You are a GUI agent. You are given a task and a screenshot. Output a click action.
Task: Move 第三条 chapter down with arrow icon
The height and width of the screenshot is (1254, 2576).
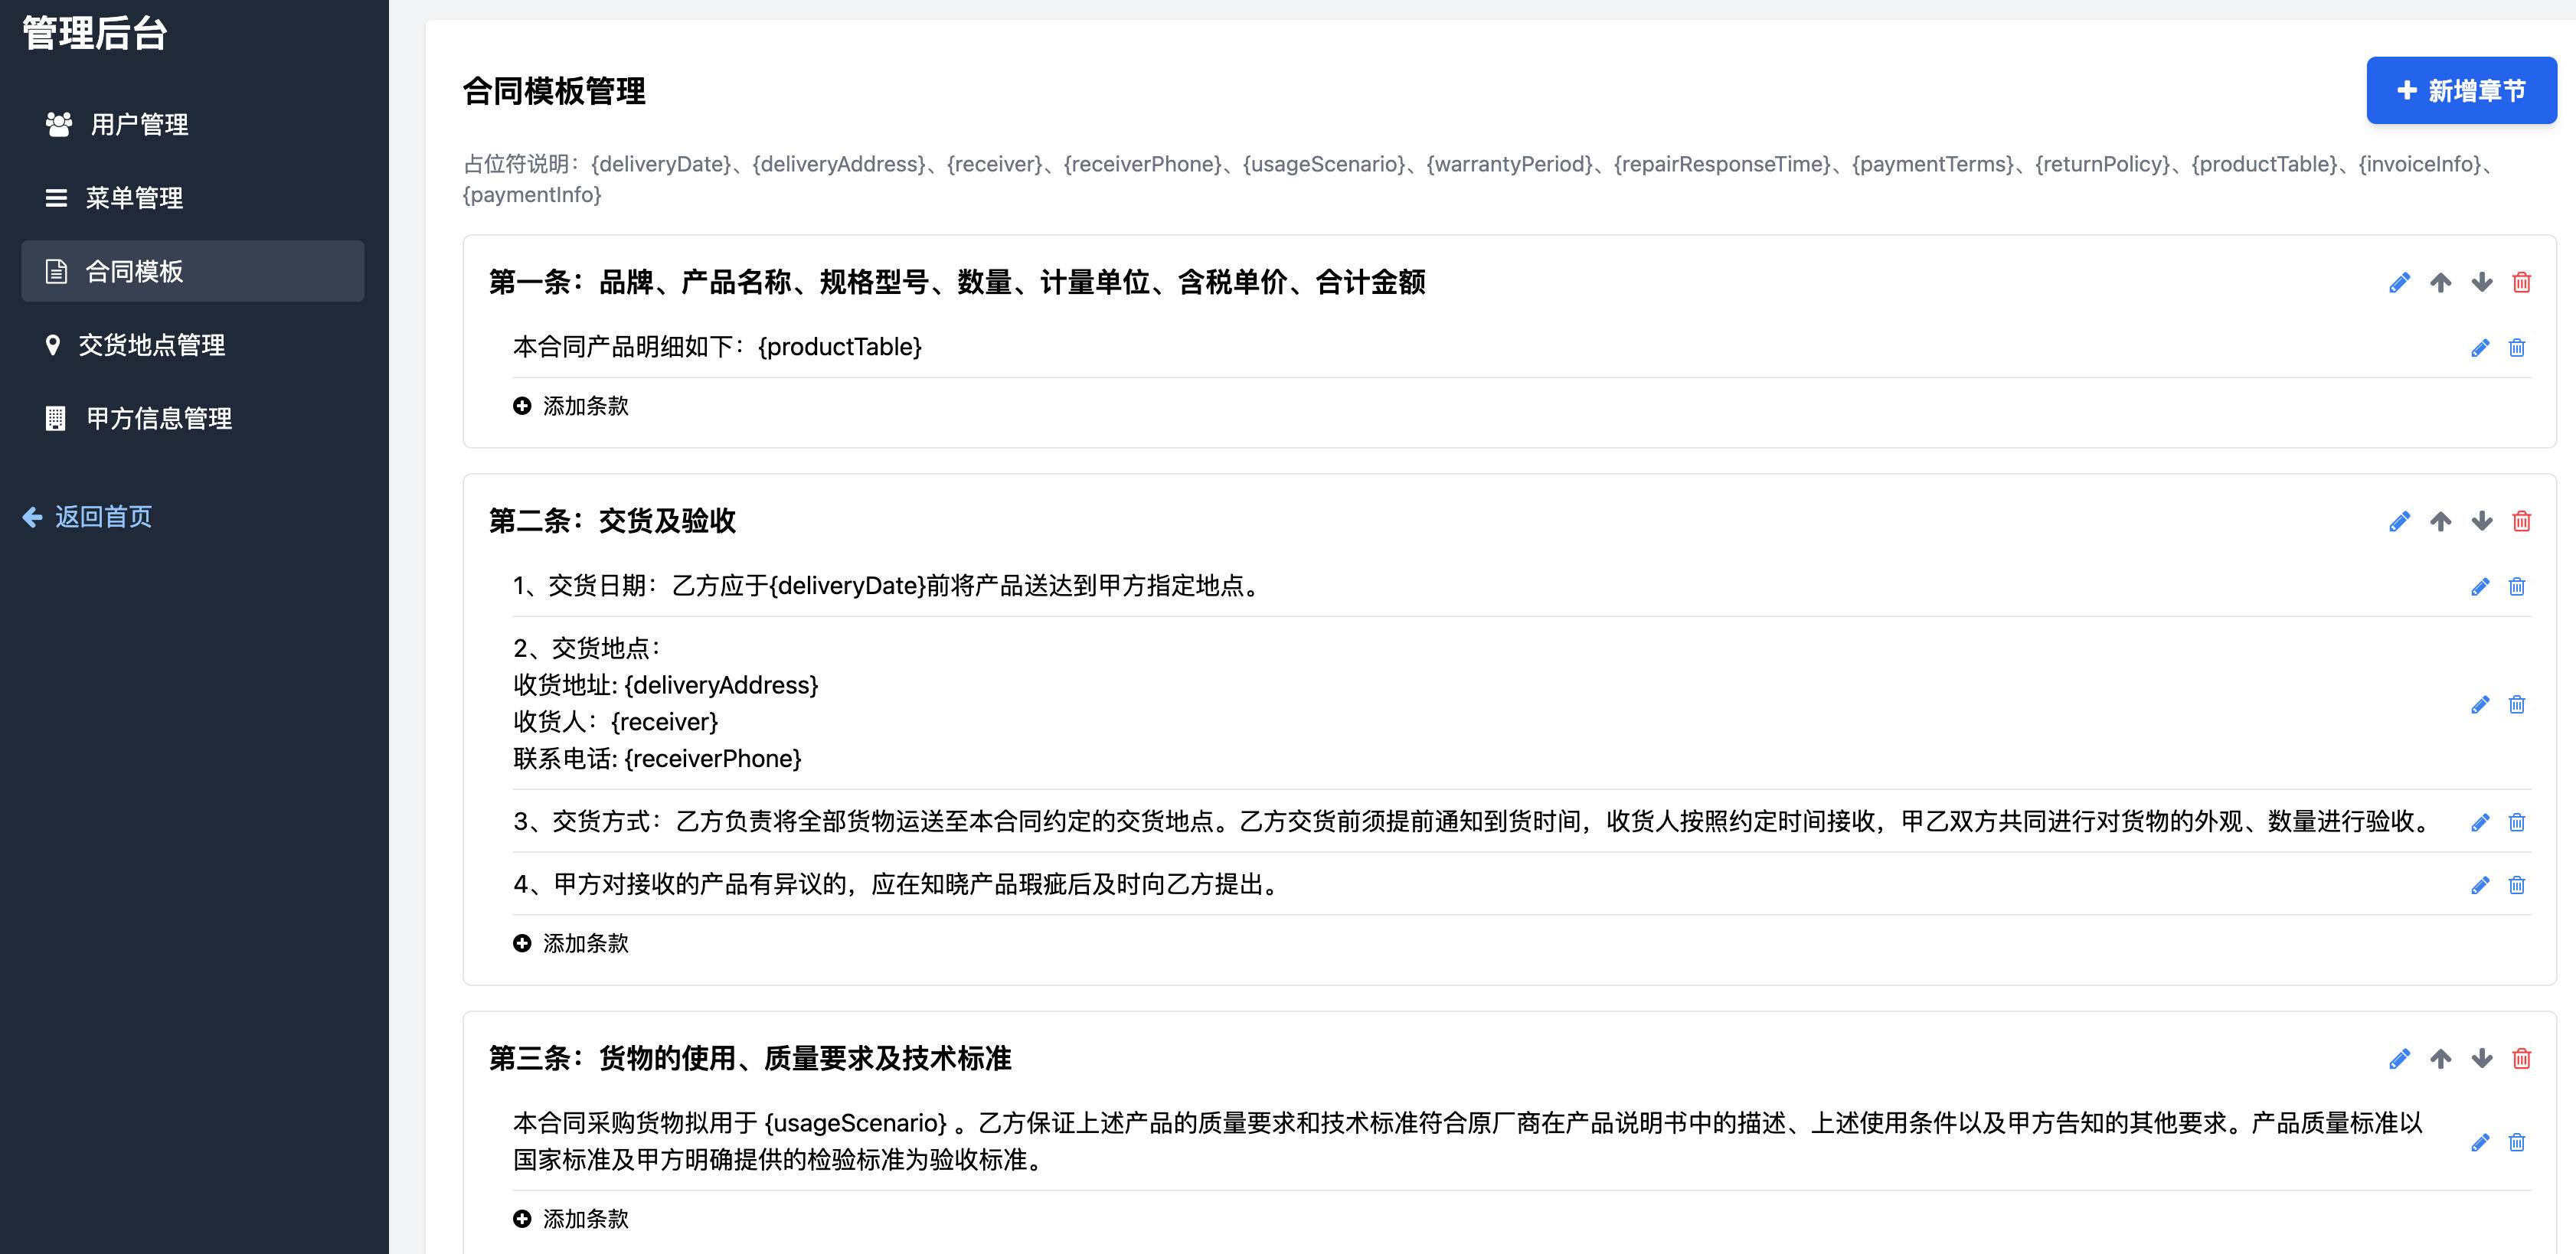click(x=2482, y=1059)
